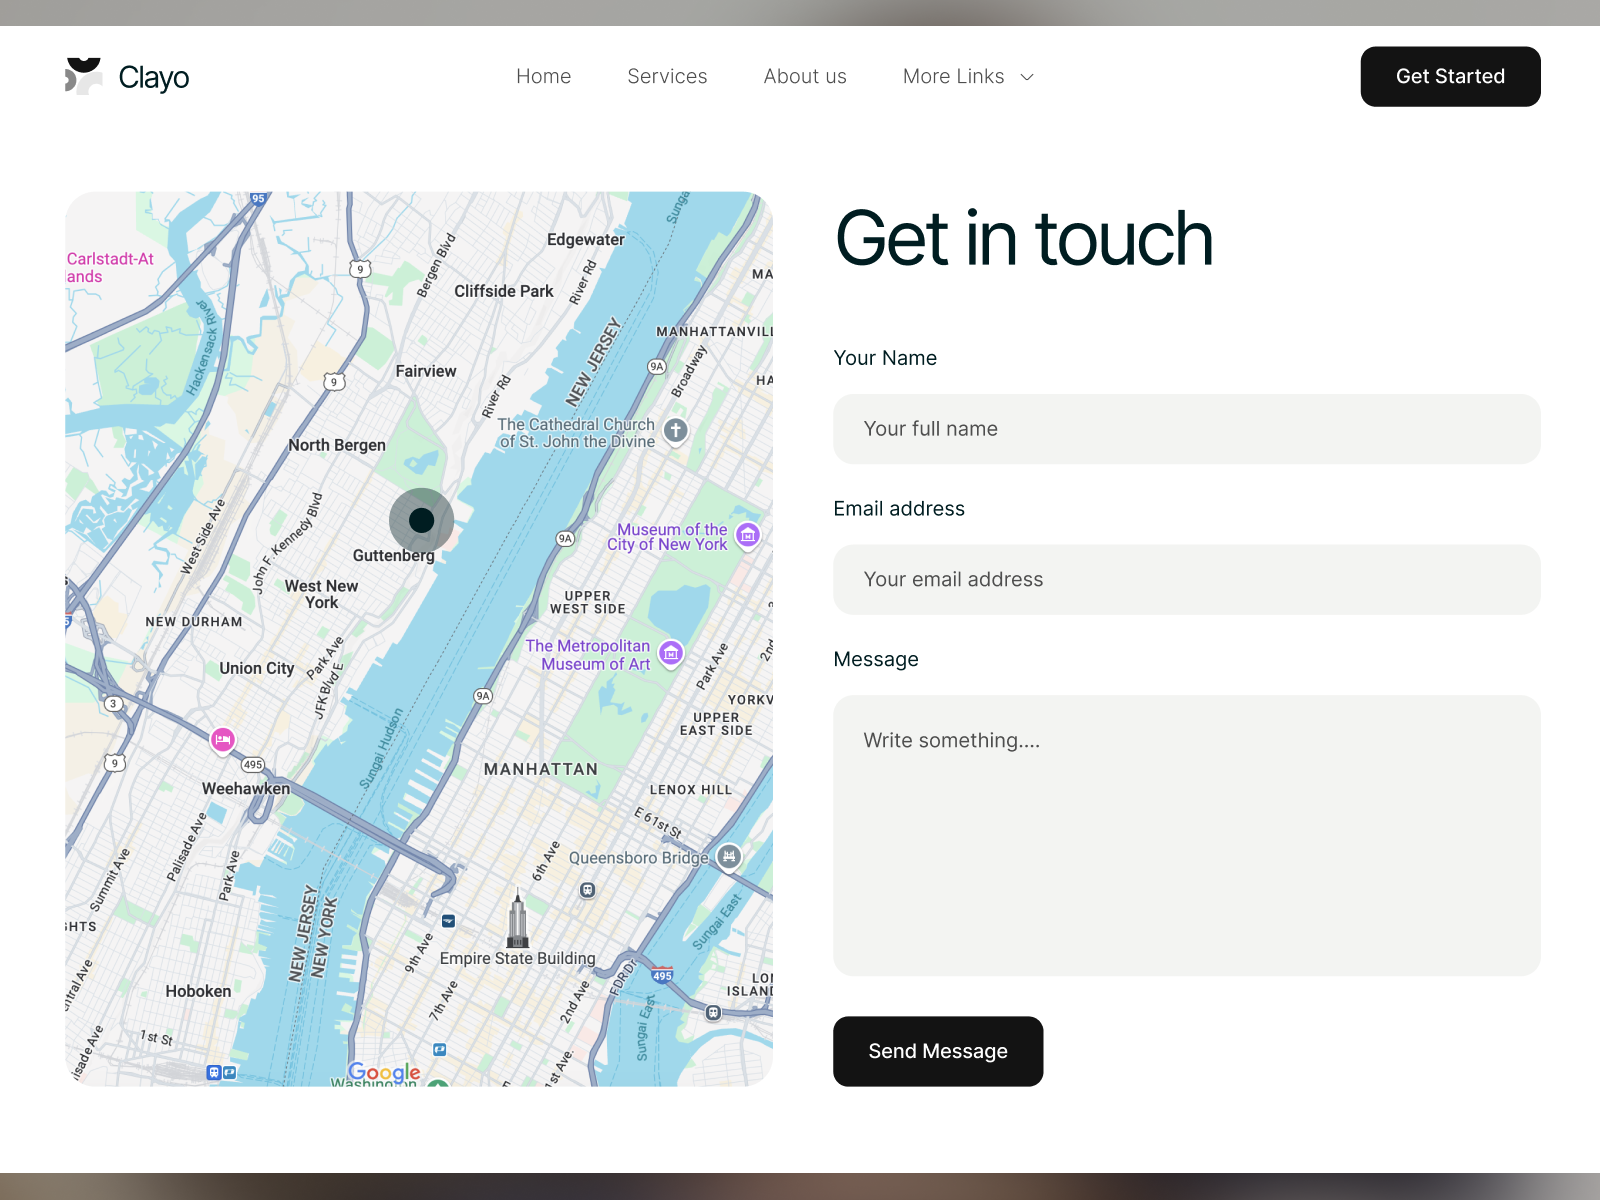
Task: Focus the Your email address field
Action: coord(1186,580)
